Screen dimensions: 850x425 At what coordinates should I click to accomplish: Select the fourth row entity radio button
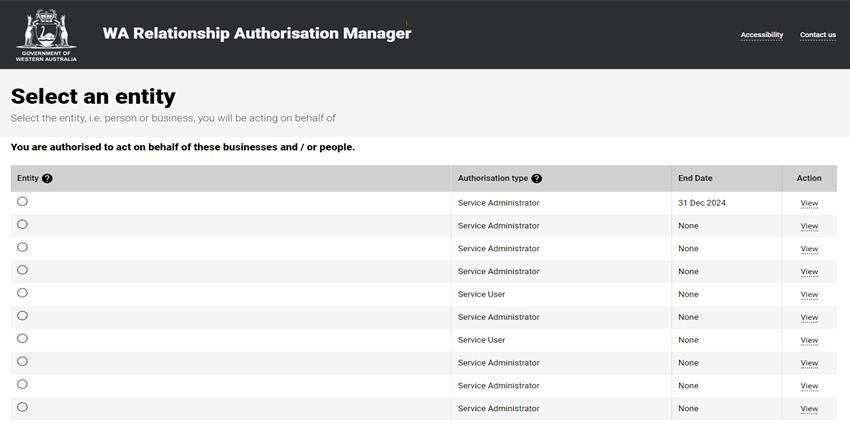(22, 269)
